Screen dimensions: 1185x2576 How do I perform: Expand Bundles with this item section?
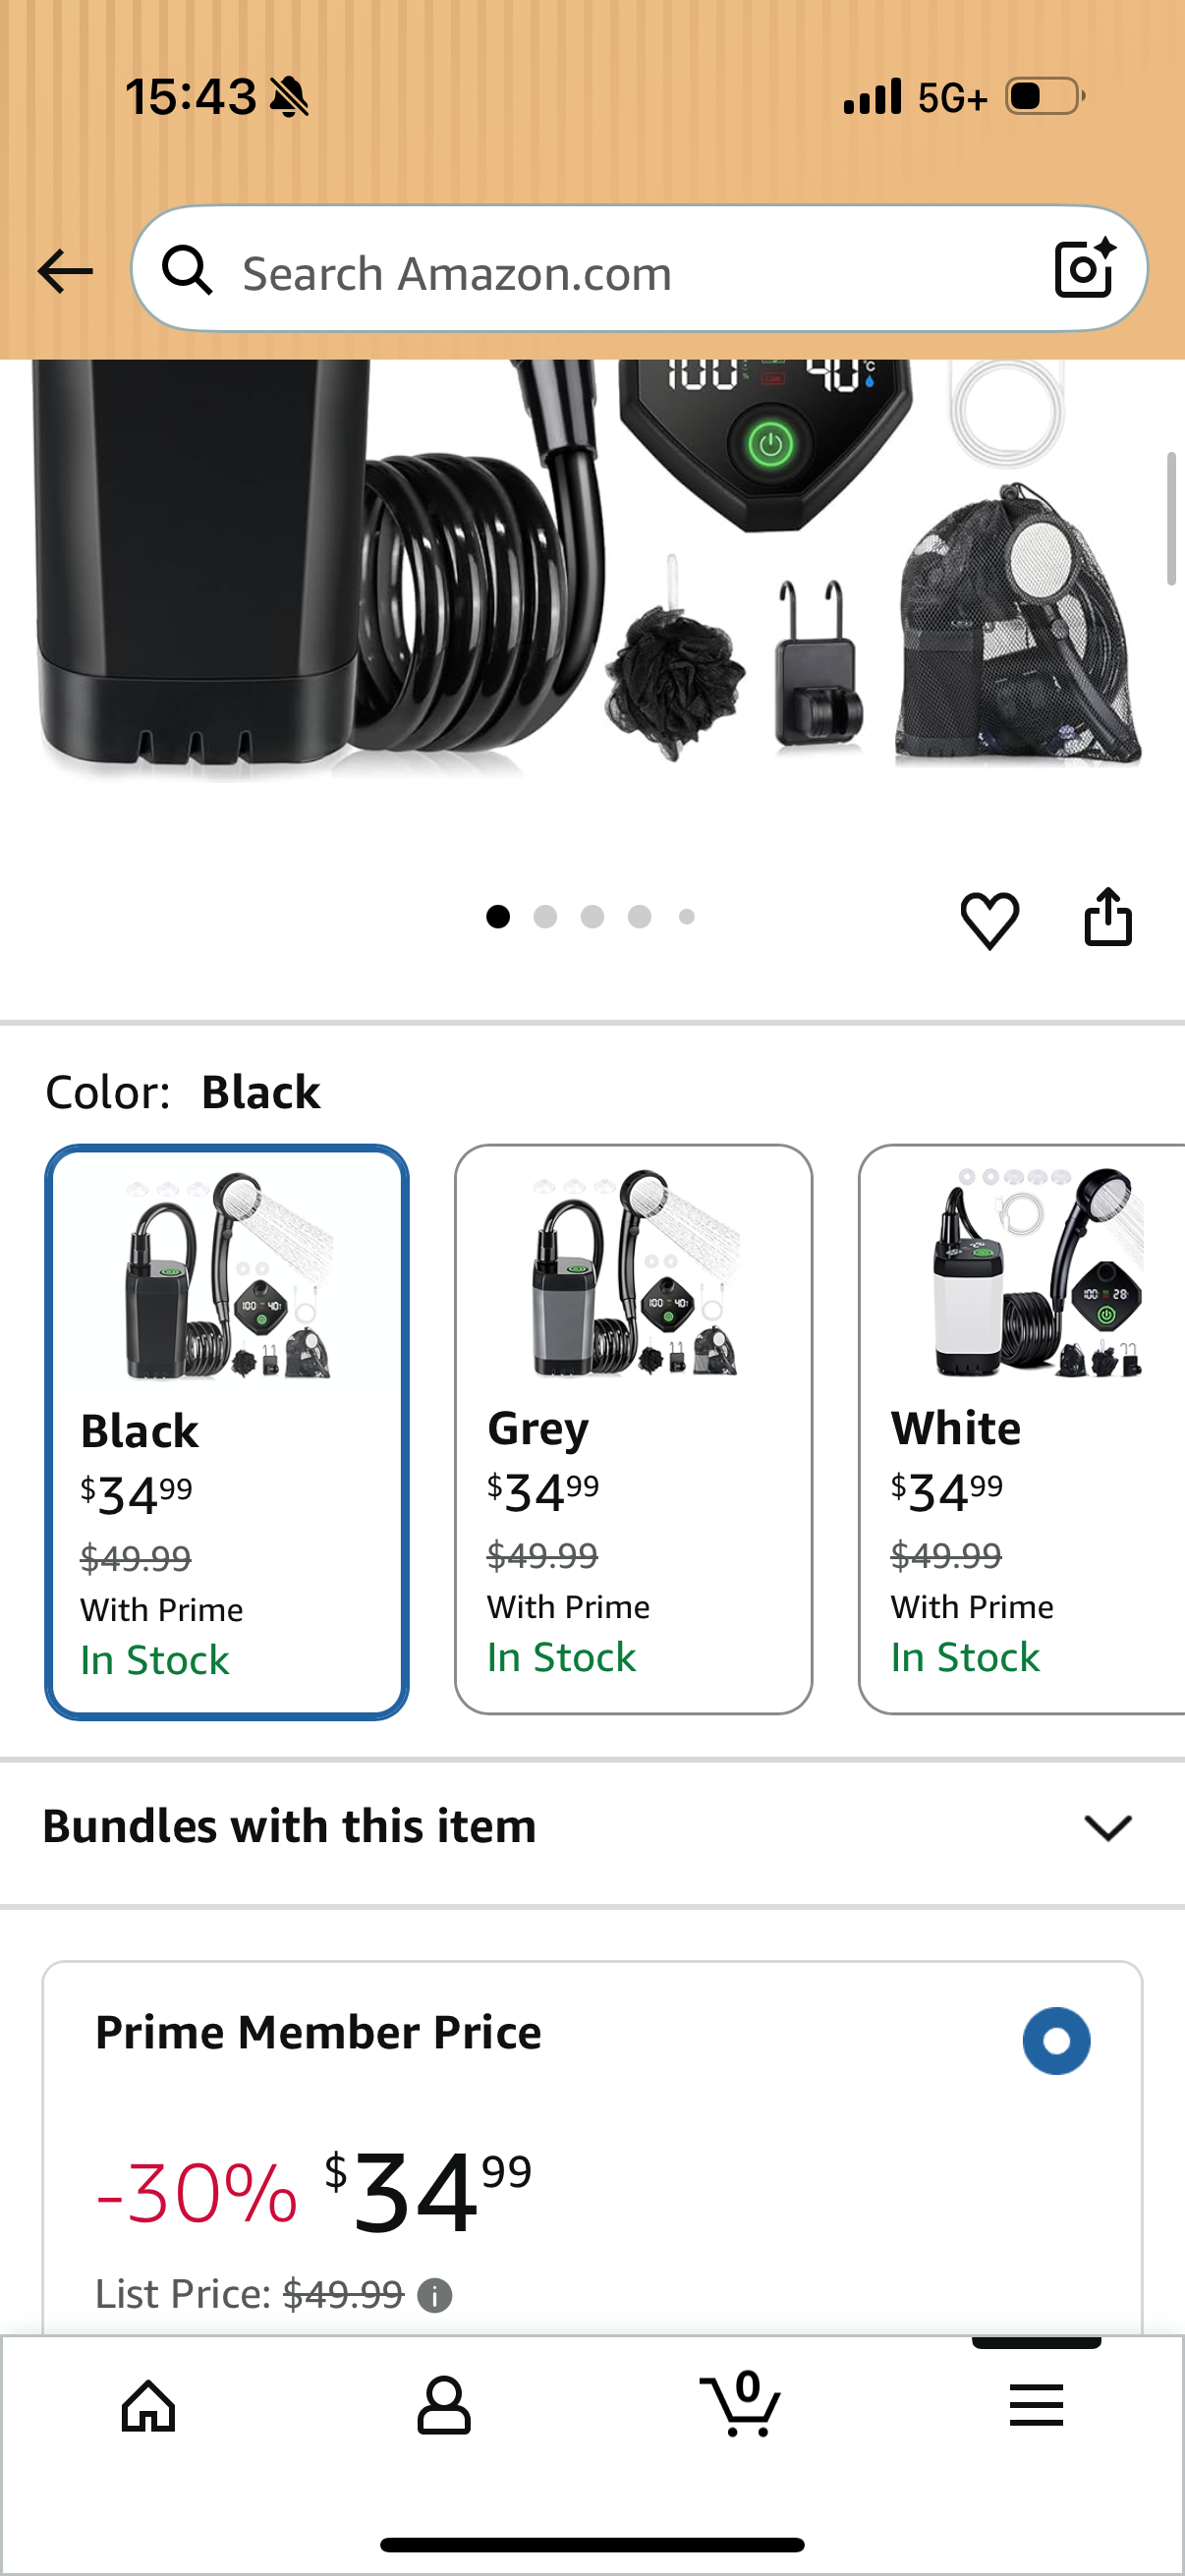(x=592, y=1826)
